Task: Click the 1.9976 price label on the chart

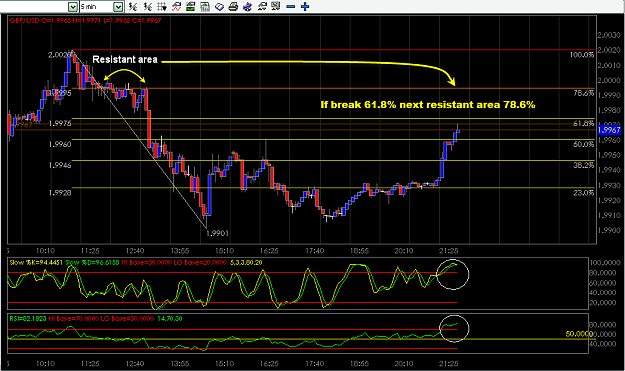Action: pyautogui.click(x=60, y=124)
